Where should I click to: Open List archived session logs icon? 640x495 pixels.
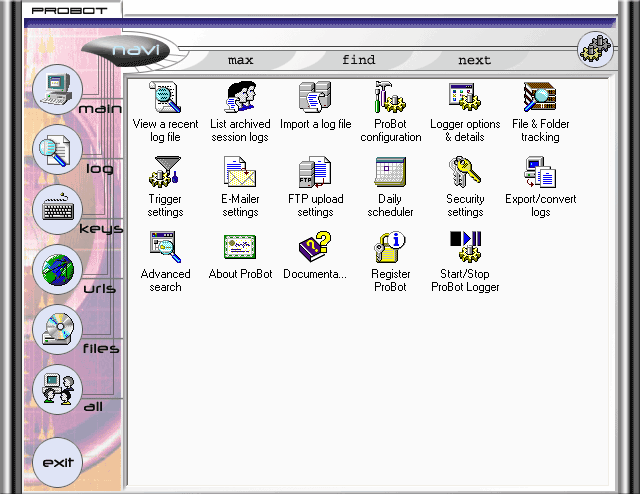[240, 97]
